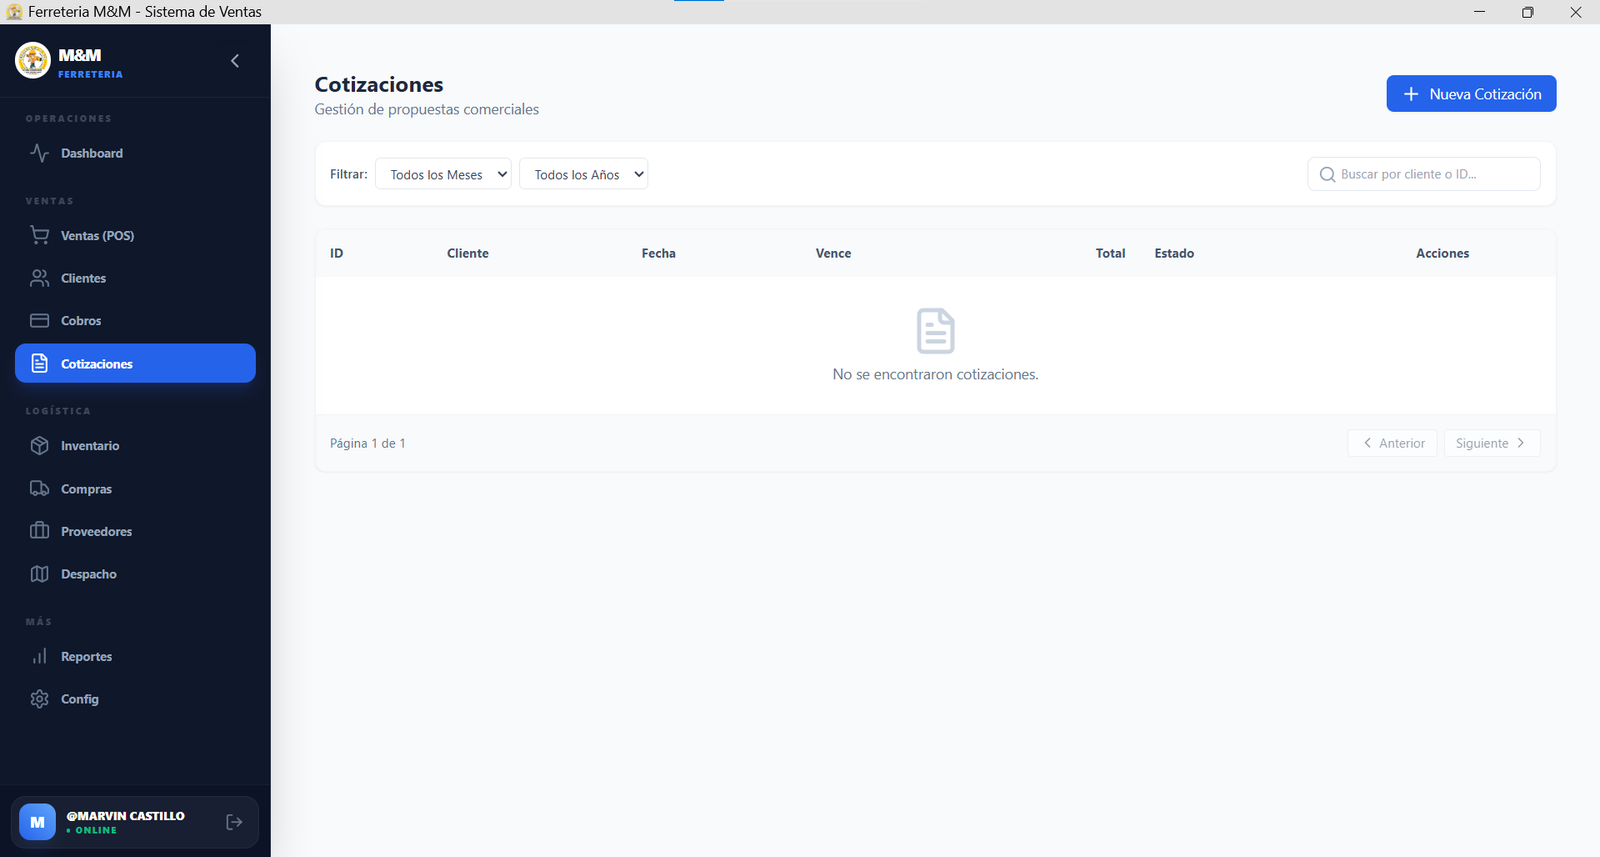Viewport: 1600px width, 857px height.
Task: Go to Despacho
Action: [135, 574]
